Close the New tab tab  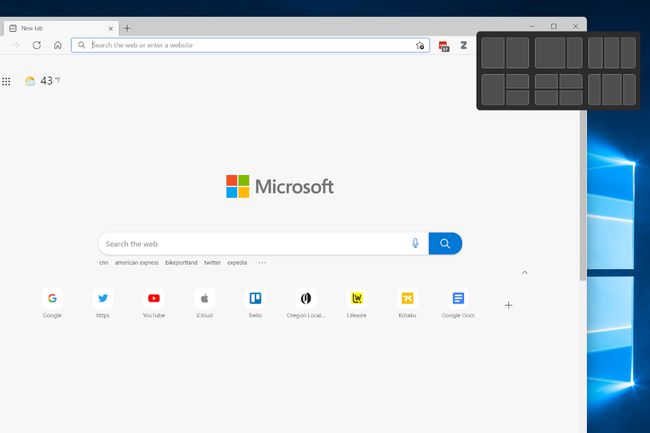click(111, 29)
